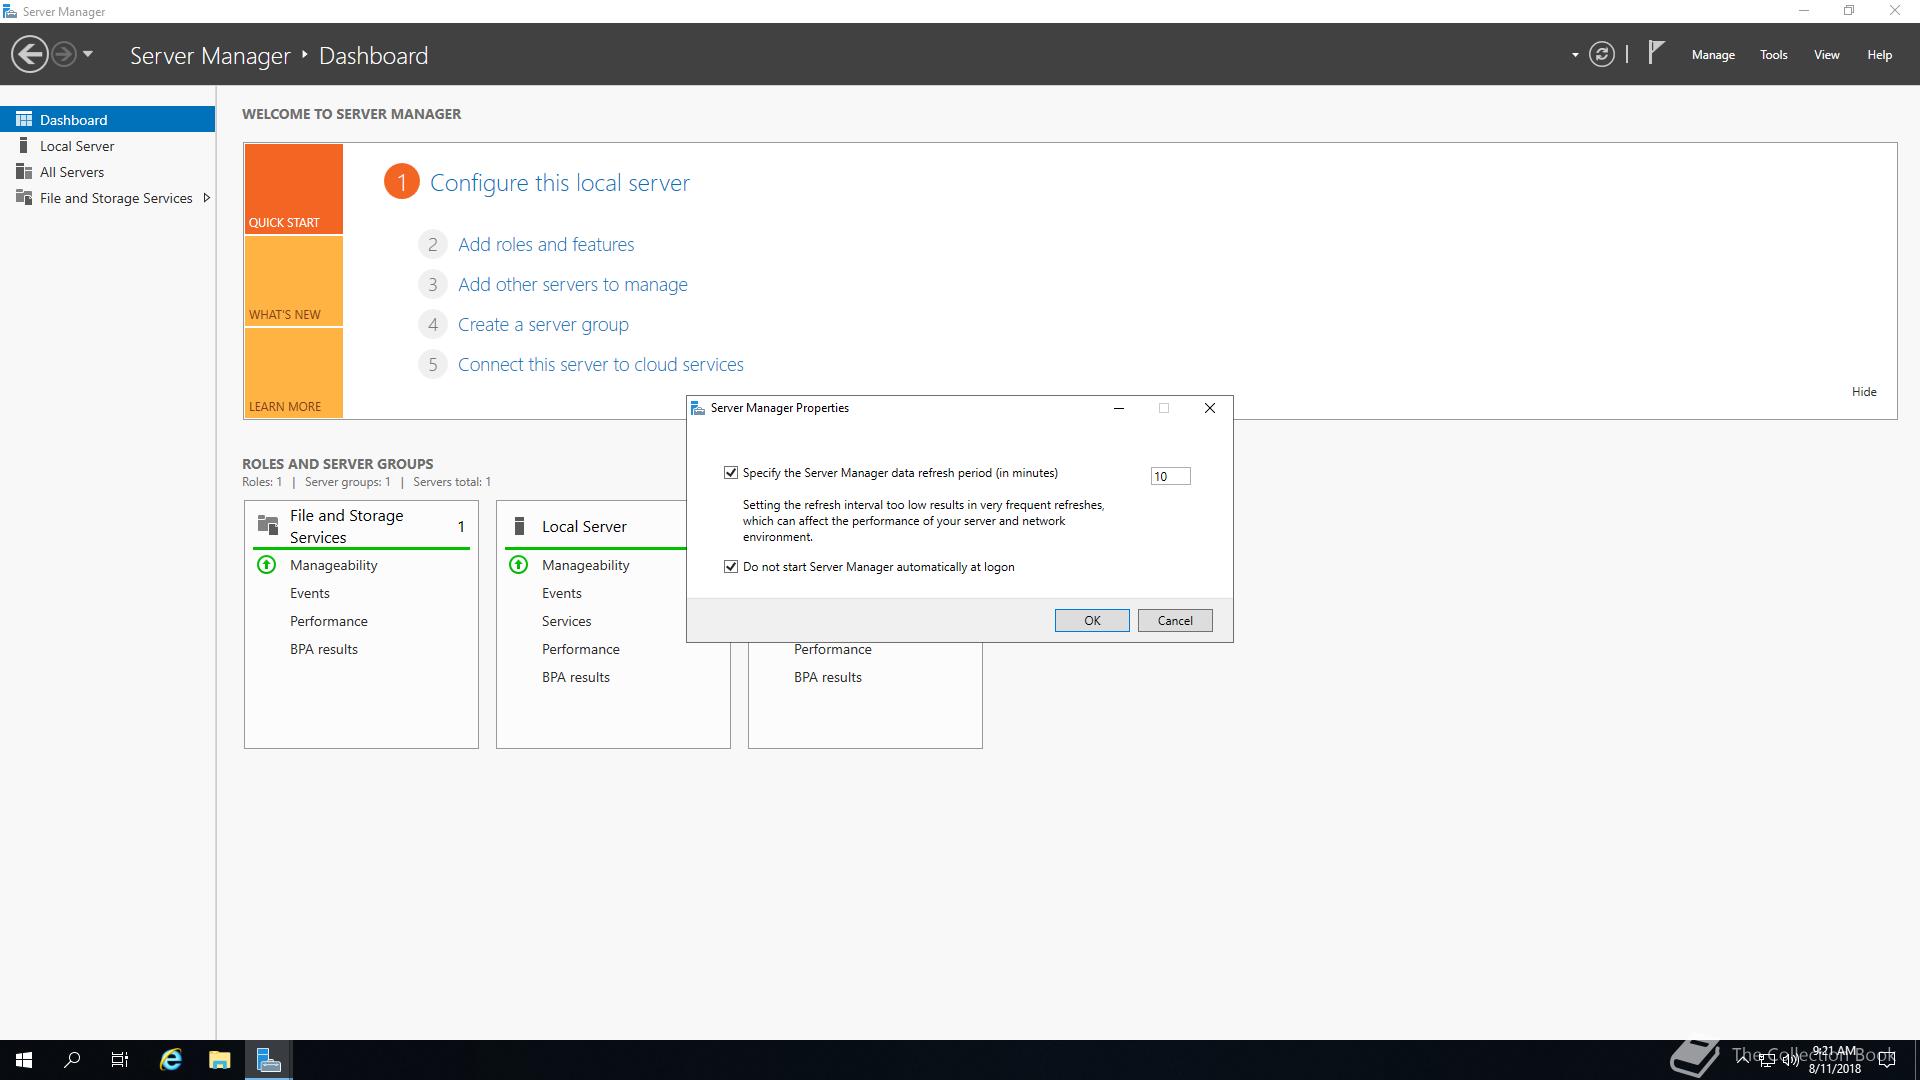Open the navigation history dropdown arrow
Viewport: 1920px width, 1080px height.
click(88, 55)
